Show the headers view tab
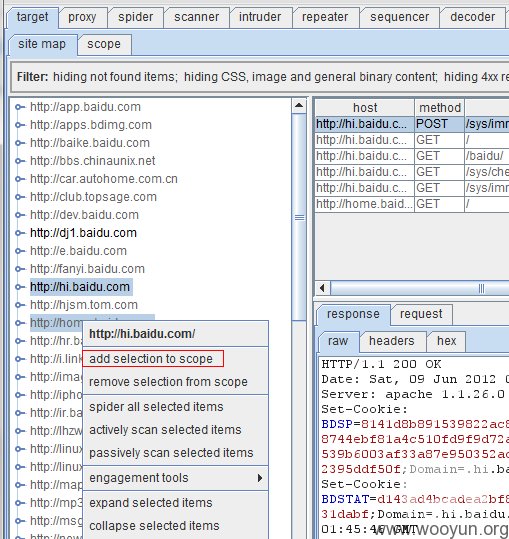This screenshot has width=509, height=539. (392, 341)
